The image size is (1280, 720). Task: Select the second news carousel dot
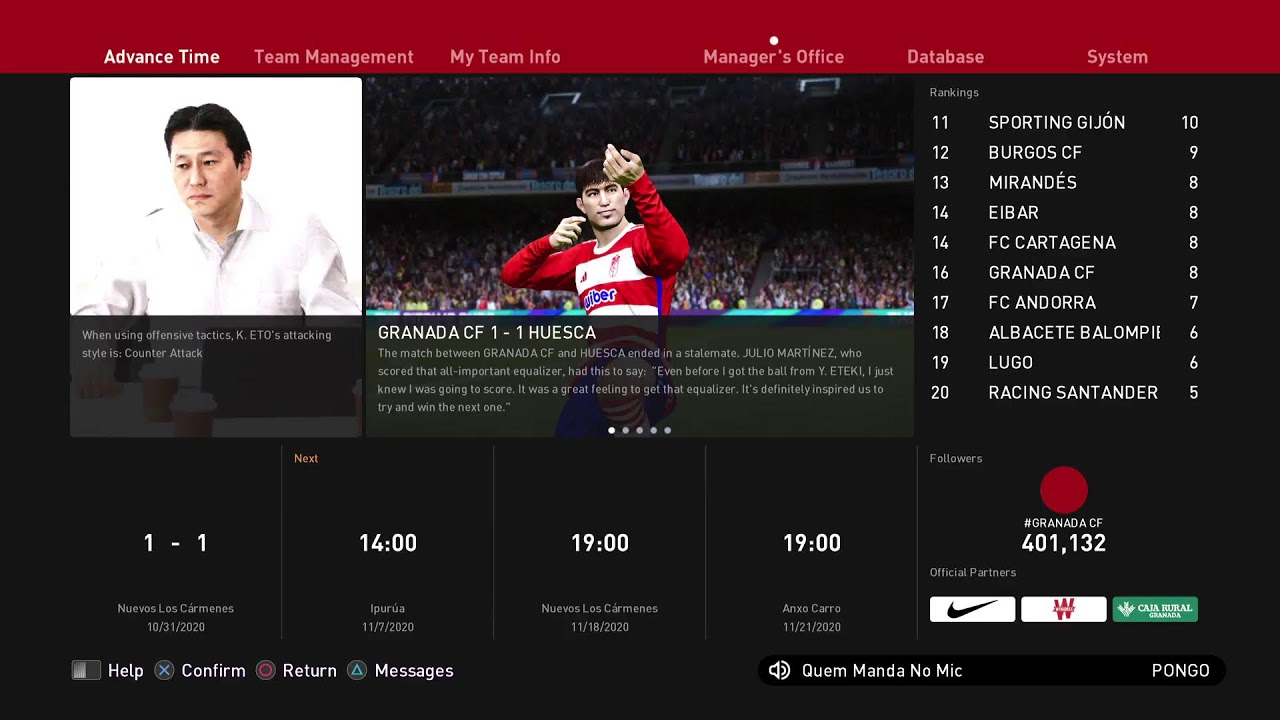(626, 430)
